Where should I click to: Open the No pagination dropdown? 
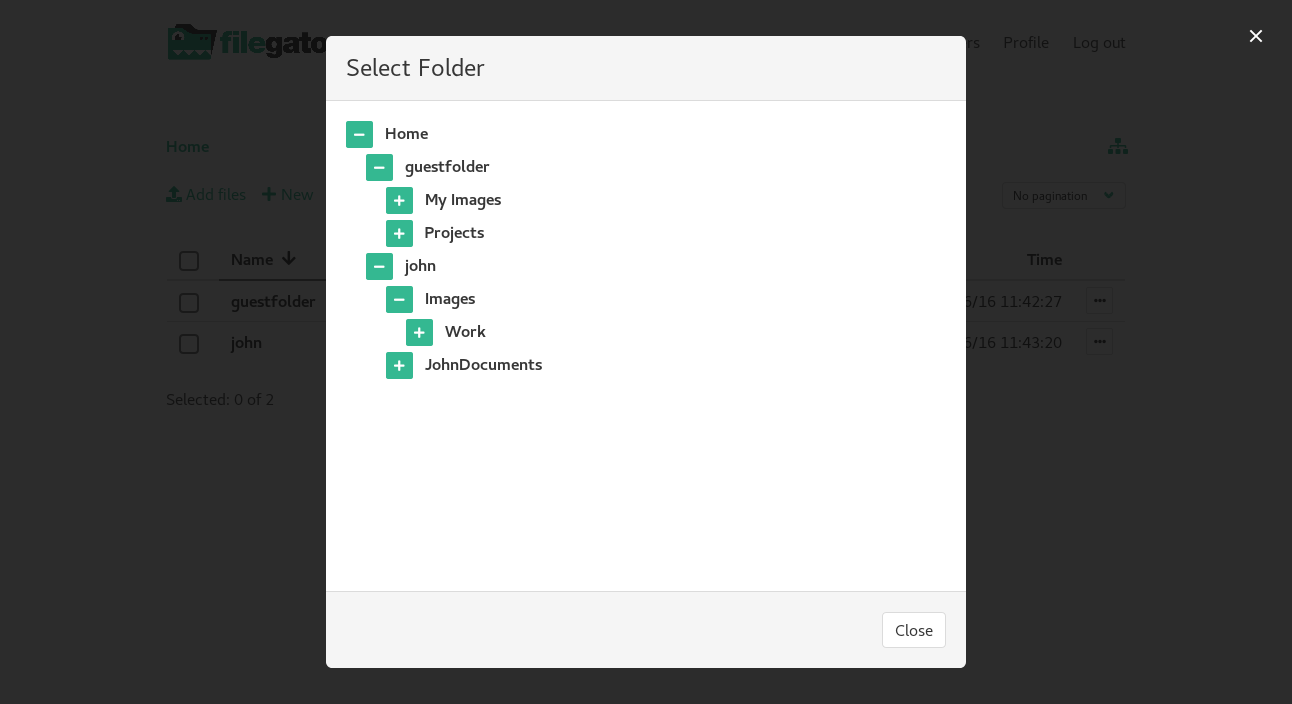point(1063,195)
